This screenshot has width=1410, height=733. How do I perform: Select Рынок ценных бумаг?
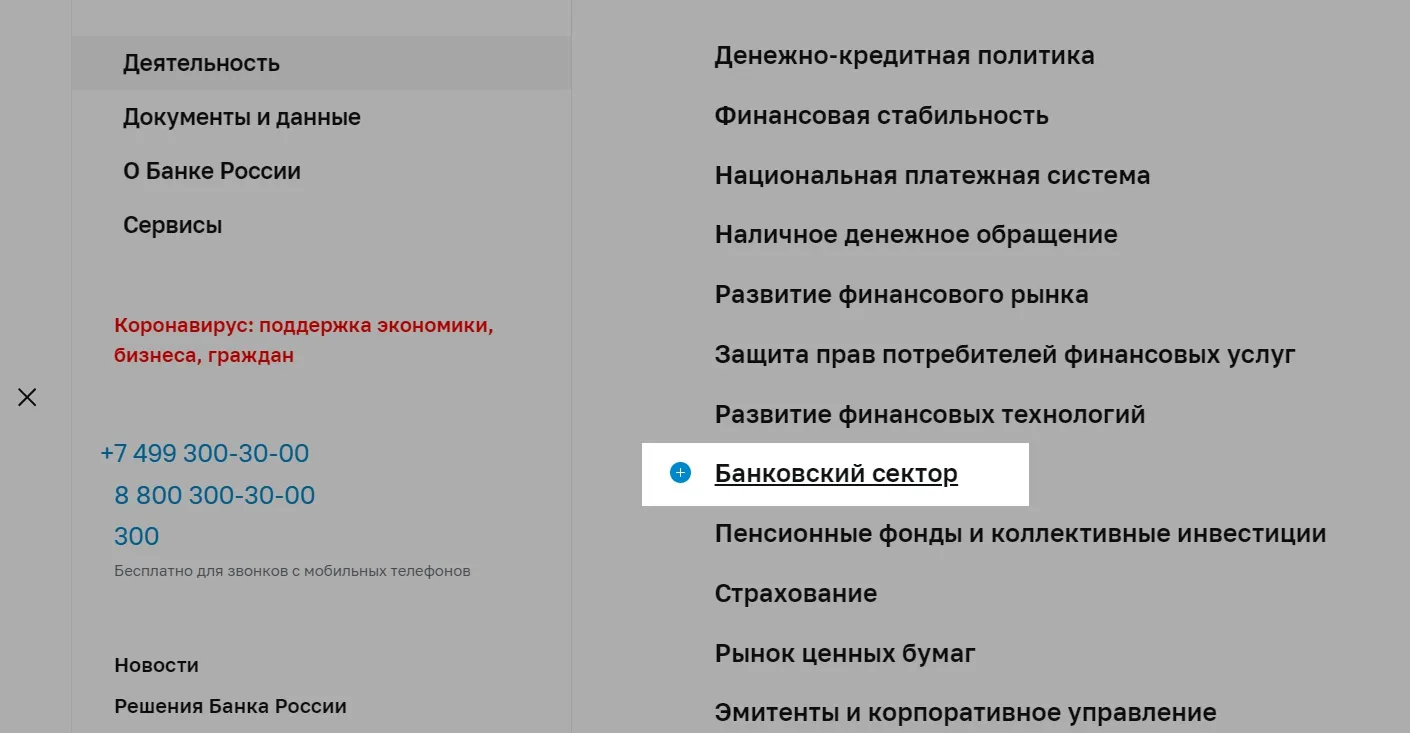(845, 654)
